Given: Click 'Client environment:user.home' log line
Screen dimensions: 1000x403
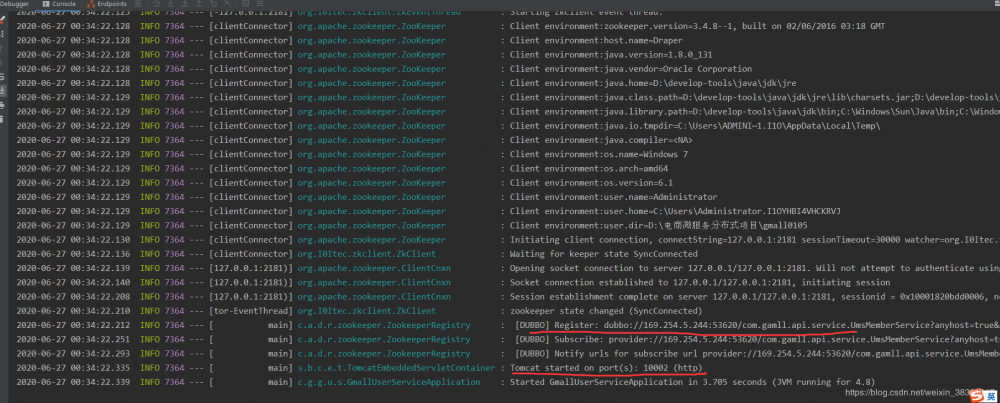Looking at the screenshot, I should tap(675, 211).
